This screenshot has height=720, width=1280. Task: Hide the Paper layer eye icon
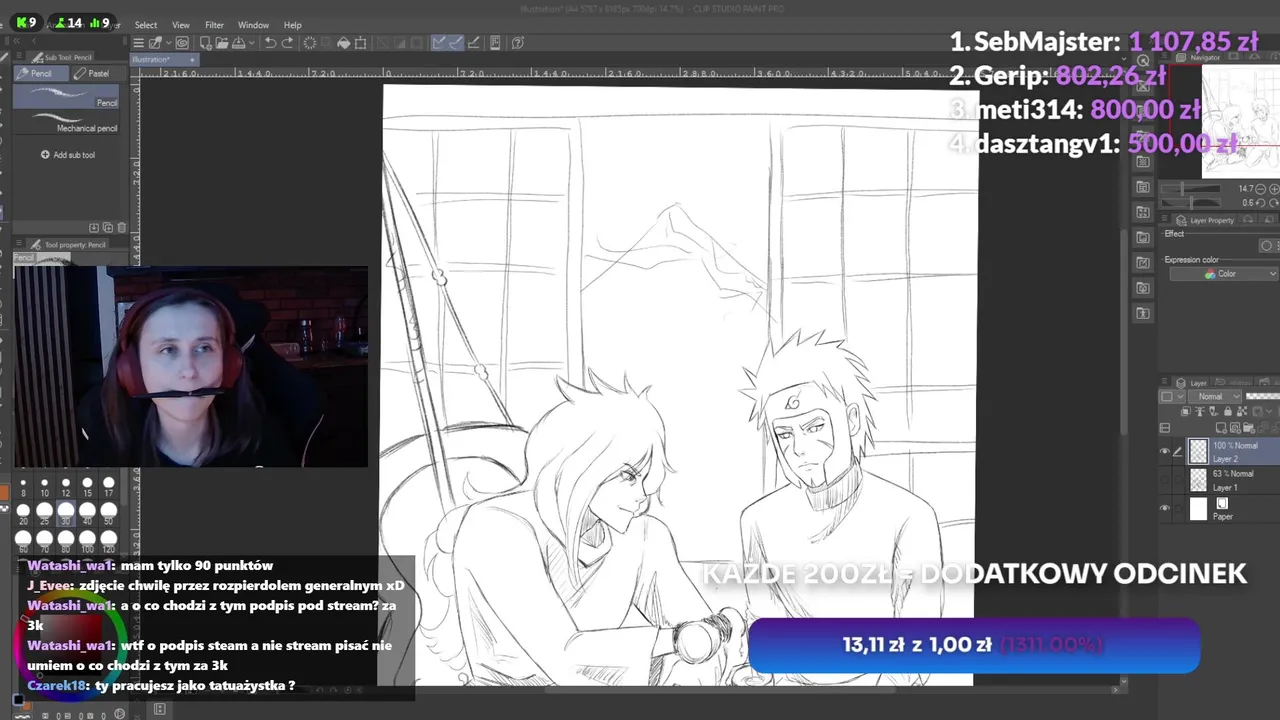coord(1164,508)
